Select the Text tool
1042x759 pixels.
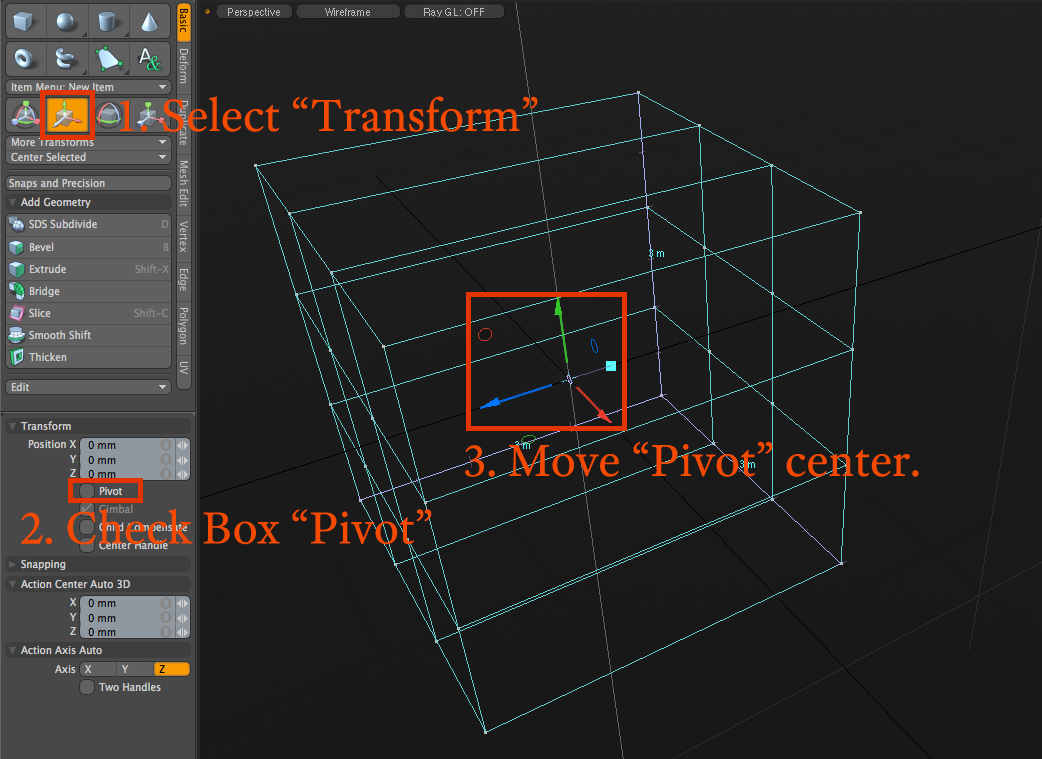148,59
